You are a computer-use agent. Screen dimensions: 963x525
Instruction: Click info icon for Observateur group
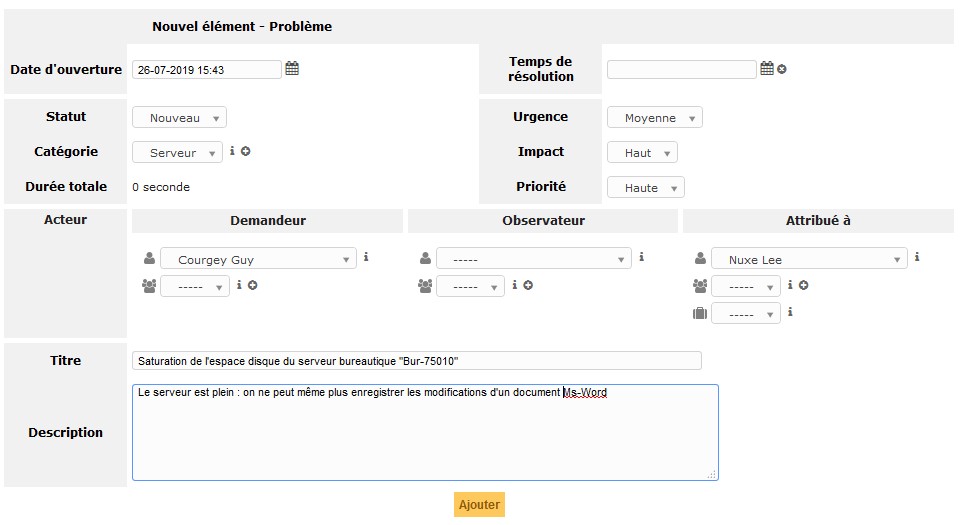click(x=515, y=284)
